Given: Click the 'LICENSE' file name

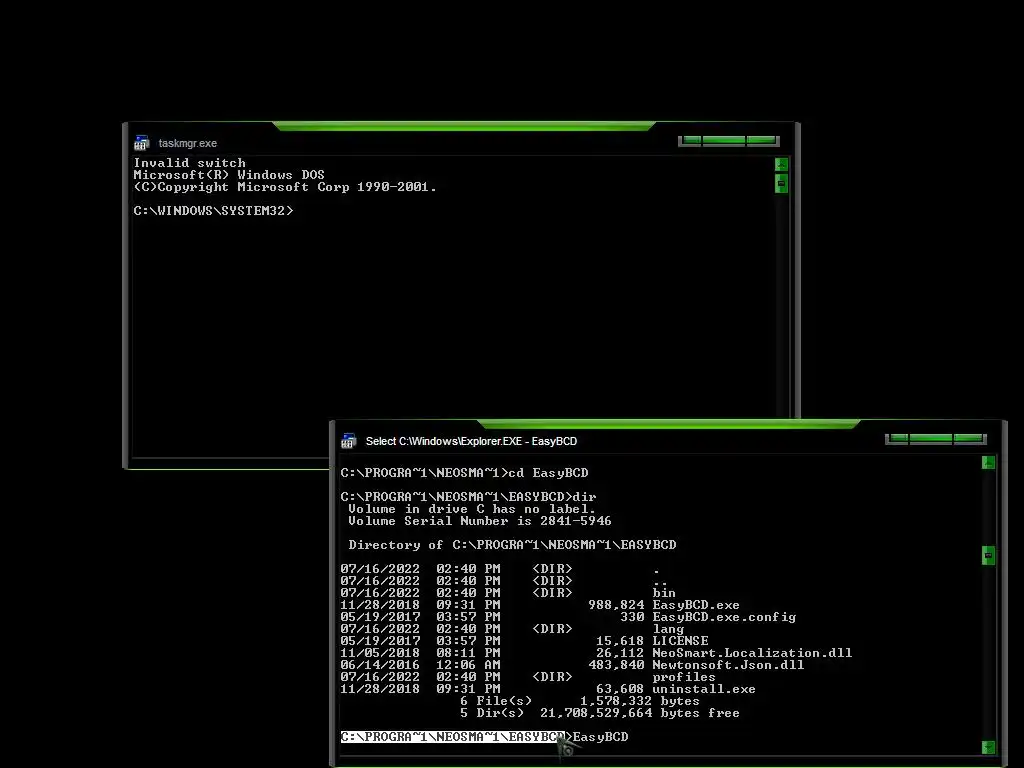Looking at the screenshot, I should 680,641.
